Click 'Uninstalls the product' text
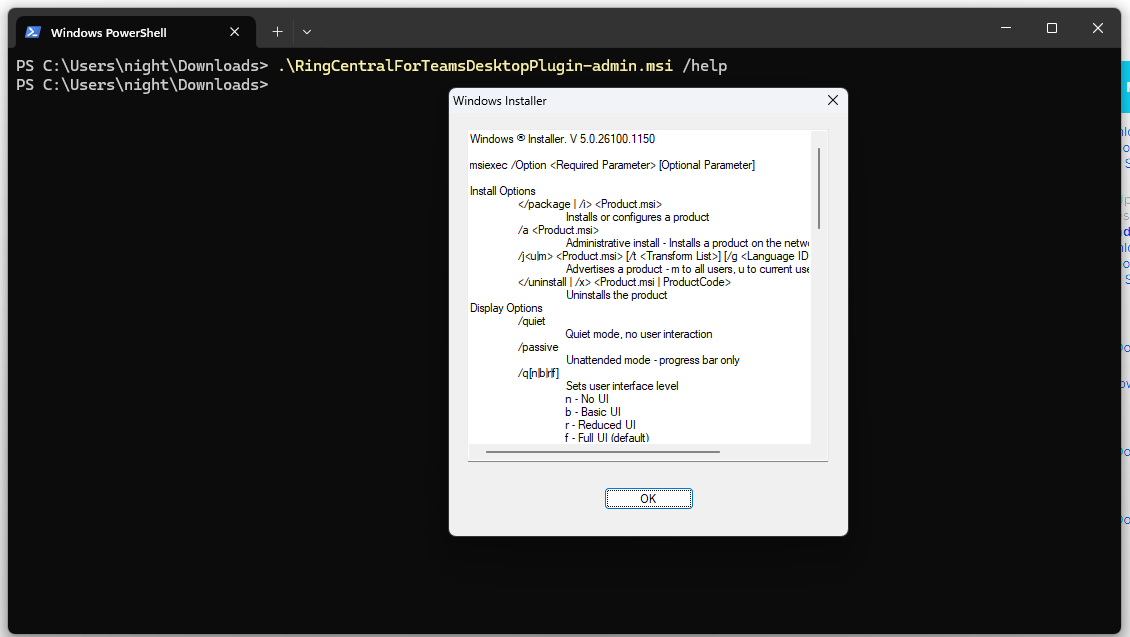This screenshot has width=1130, height=637. [616, 295]
